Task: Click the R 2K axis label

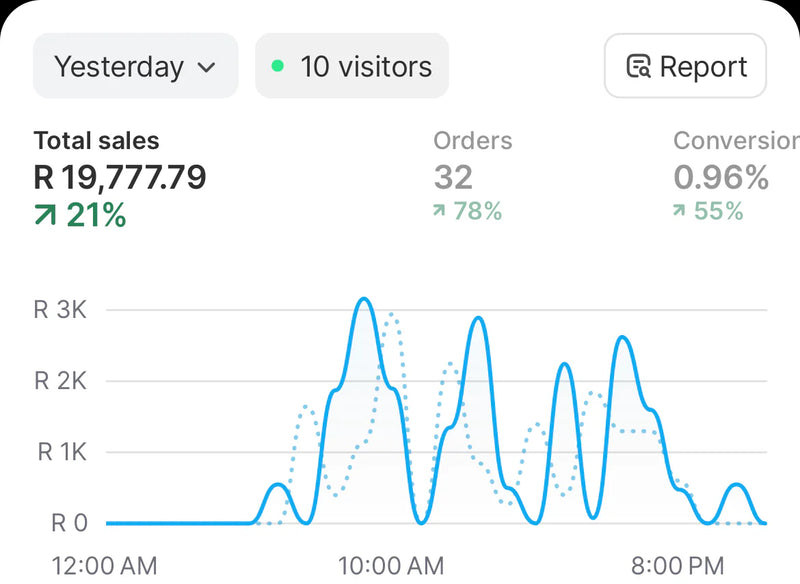Action: click(61, 381)
